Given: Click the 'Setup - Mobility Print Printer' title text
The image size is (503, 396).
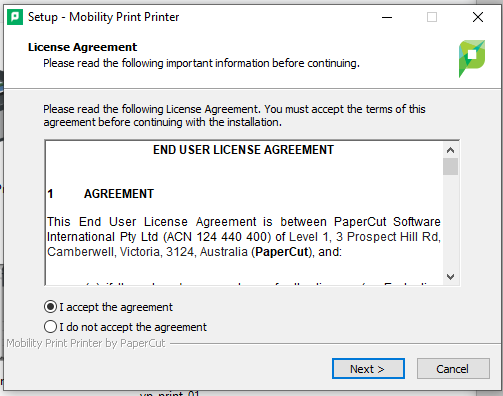Looking at the screenshot, I should point(103,17).
